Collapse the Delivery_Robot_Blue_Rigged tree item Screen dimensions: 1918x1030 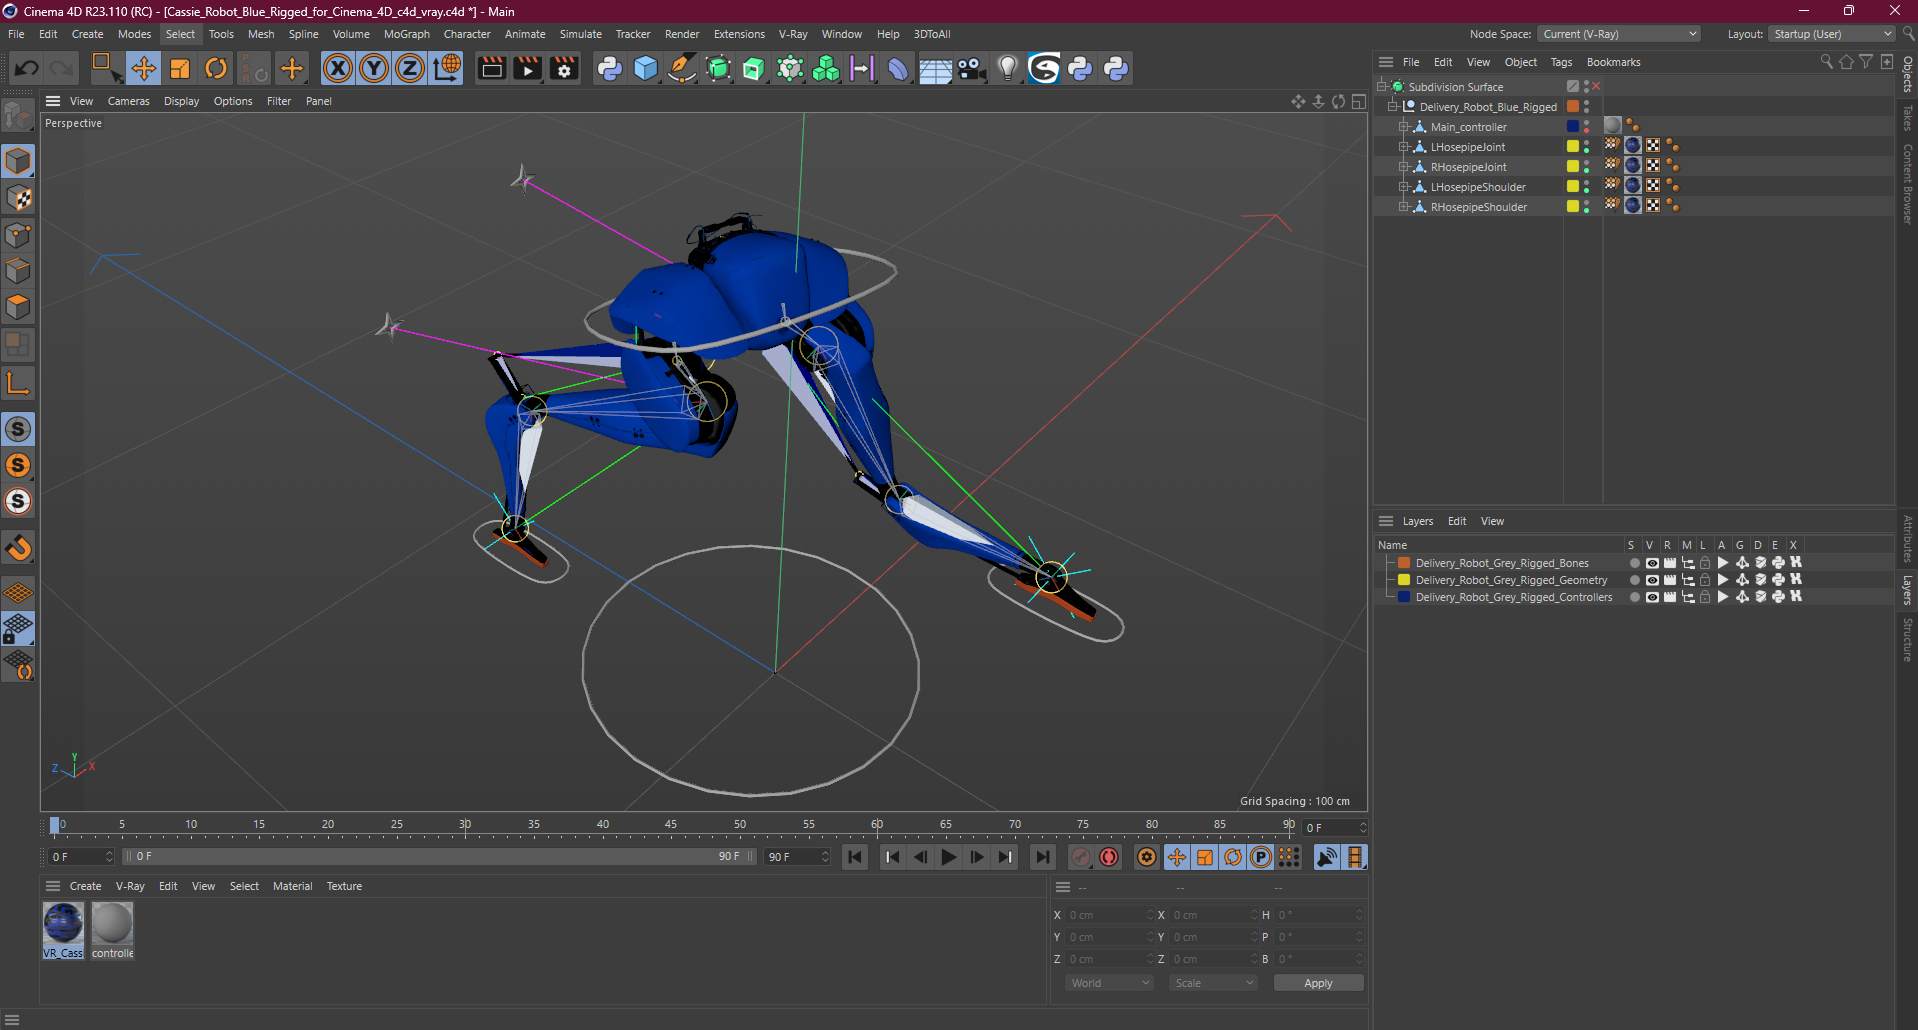click(1392, 107)
